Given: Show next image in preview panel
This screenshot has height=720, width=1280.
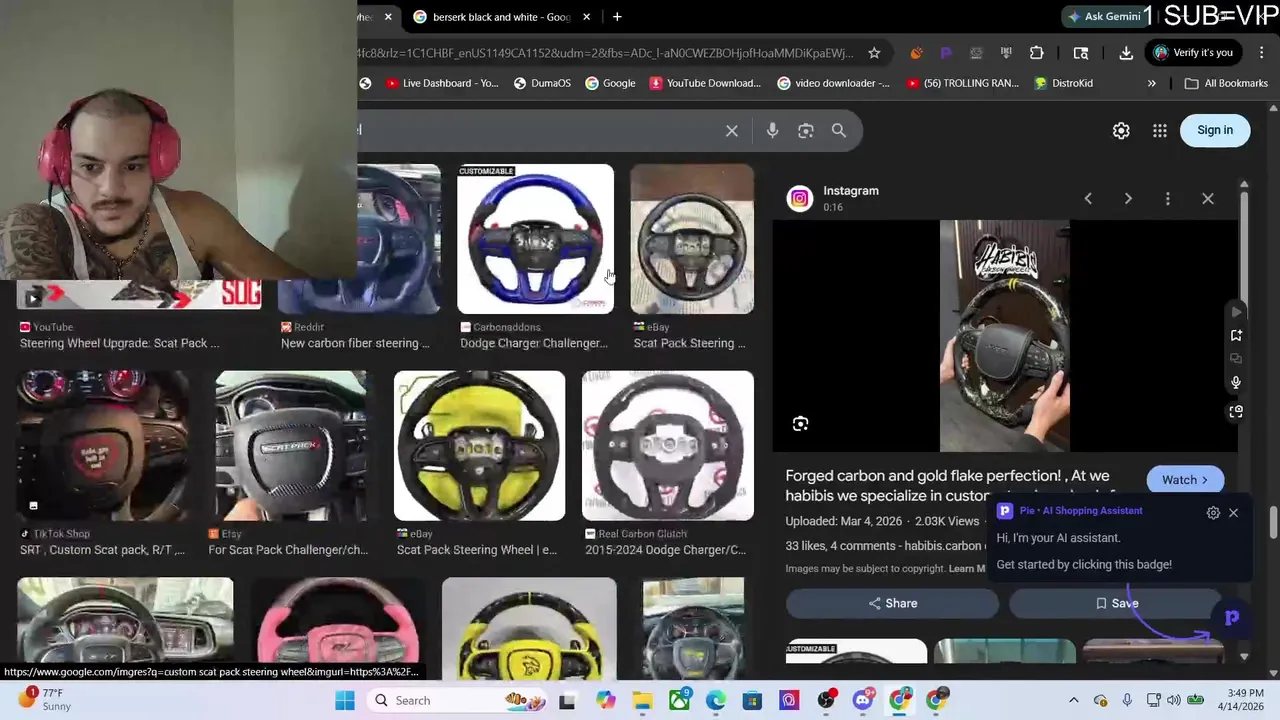Looking at the screenshot, I should [1128, 198].
